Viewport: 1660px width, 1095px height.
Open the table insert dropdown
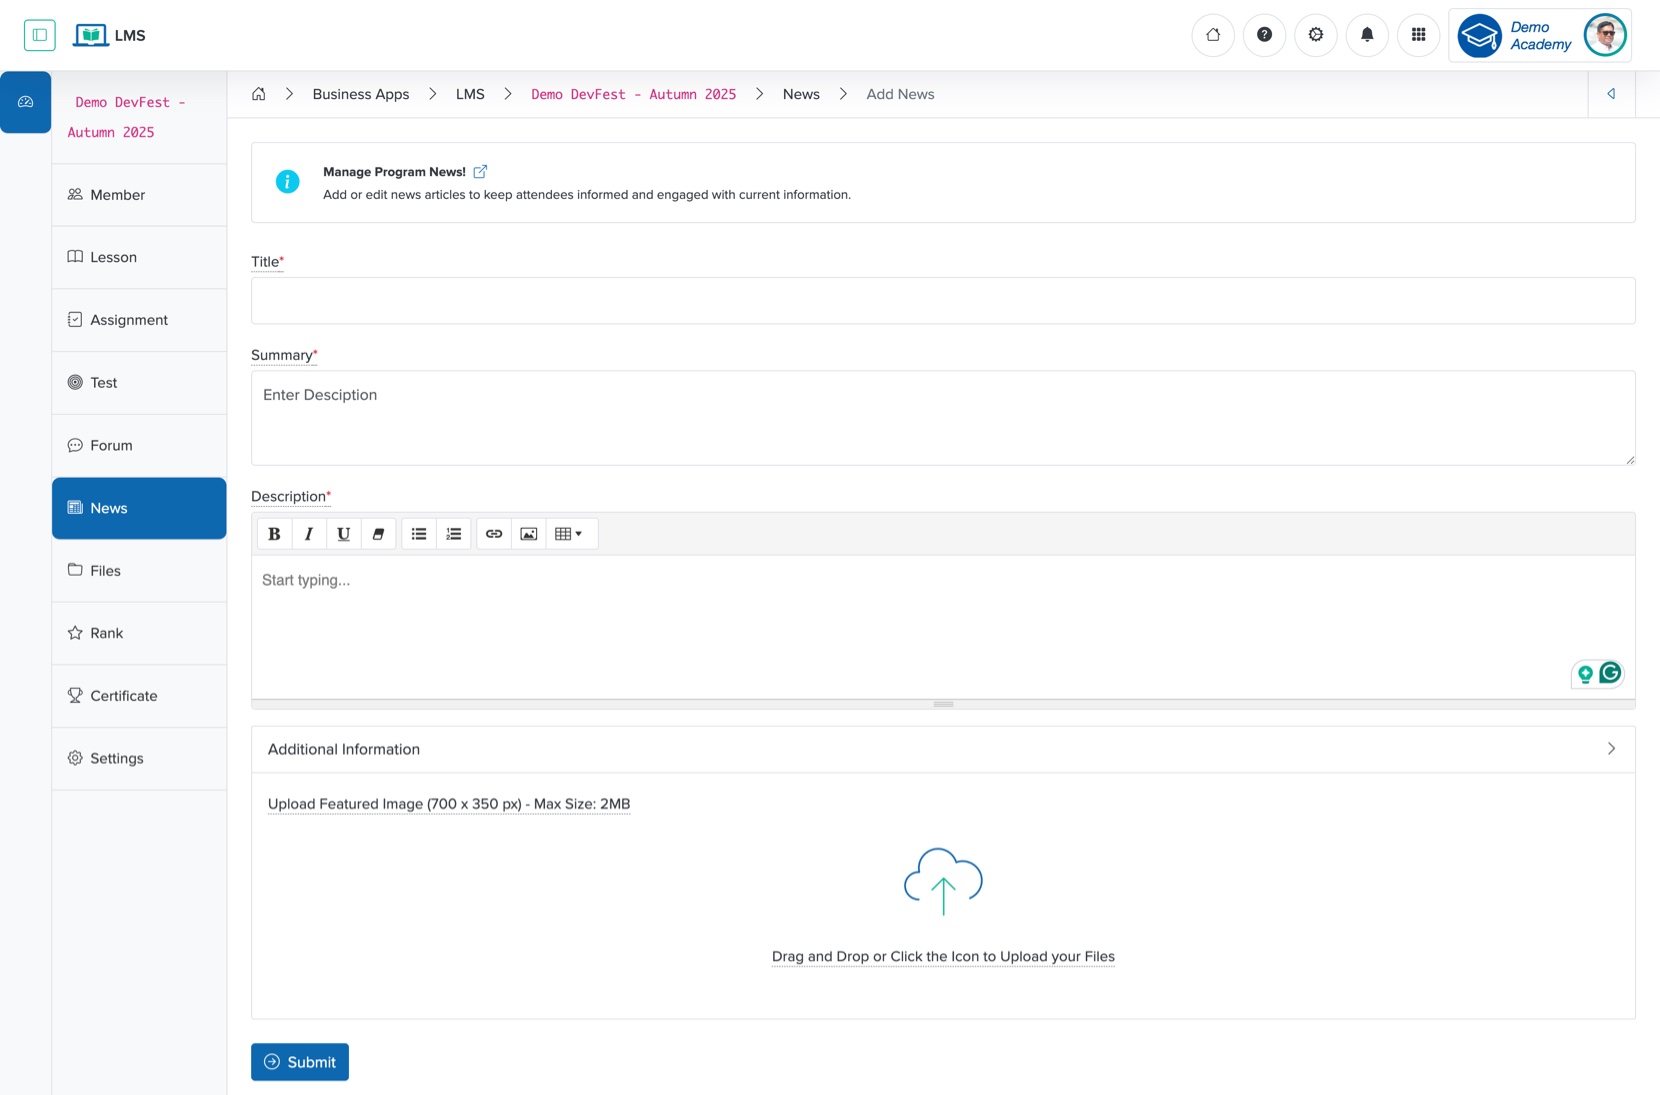[571, 534]
